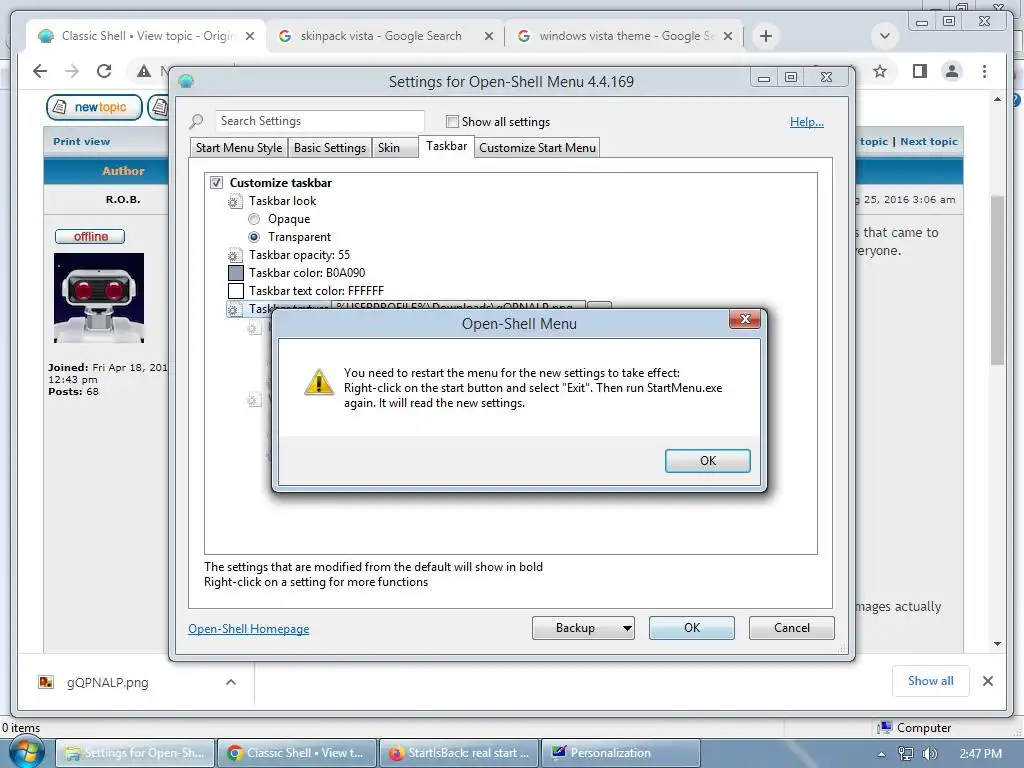Click the taskbar texture path field
This screenshot has height=768, width=1024.
458,306
